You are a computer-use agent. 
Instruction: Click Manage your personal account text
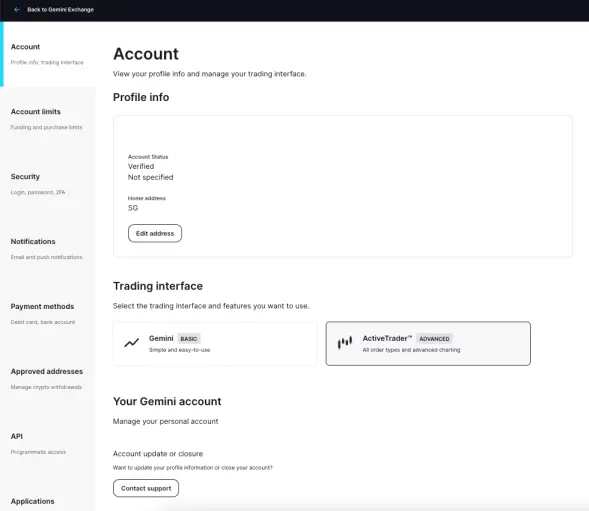165,421
